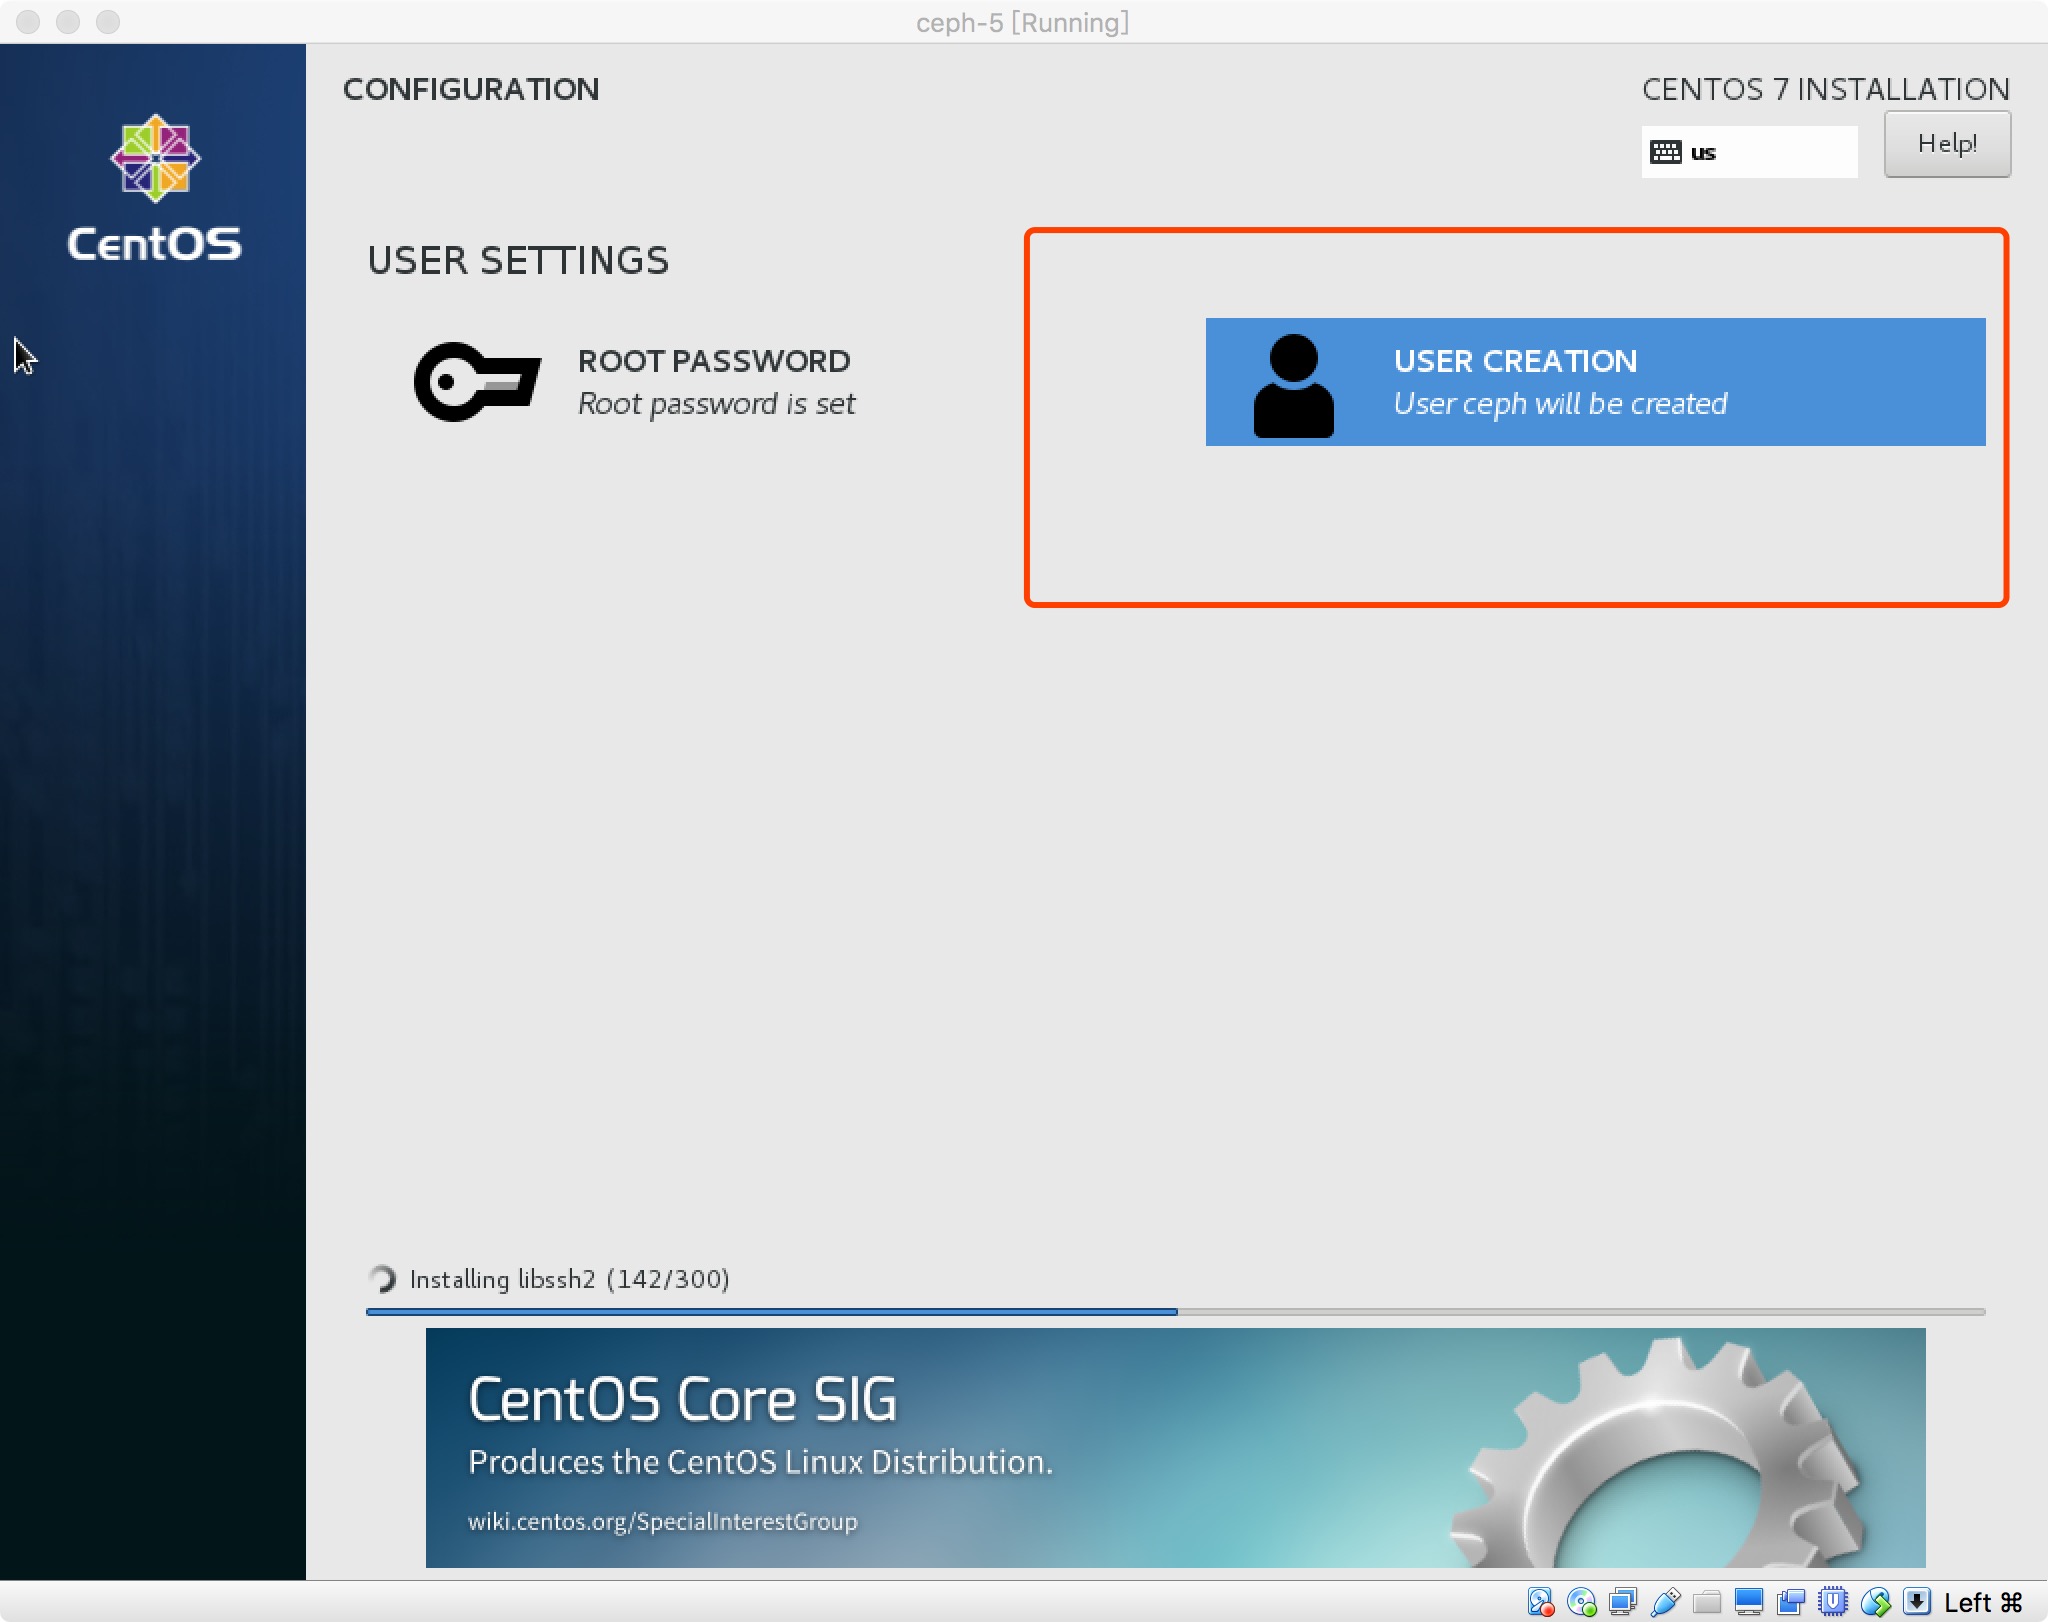Open USER CREATION settings
The width and height of the screenshot is (2048, 1622).
tap(1595, 382)
